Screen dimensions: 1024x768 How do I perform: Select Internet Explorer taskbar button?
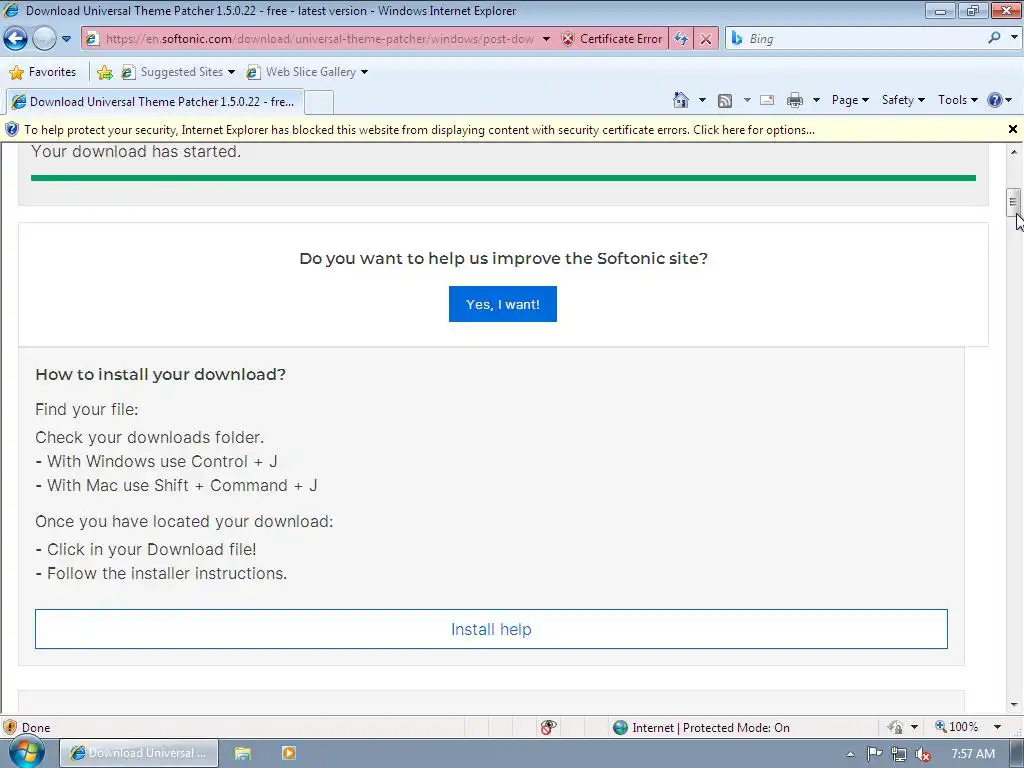click(x=139, y=753)
